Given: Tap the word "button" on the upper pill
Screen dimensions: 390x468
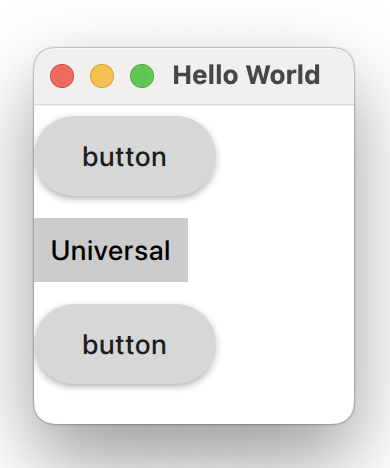Looking at the screenshot, I should (124, 157).
